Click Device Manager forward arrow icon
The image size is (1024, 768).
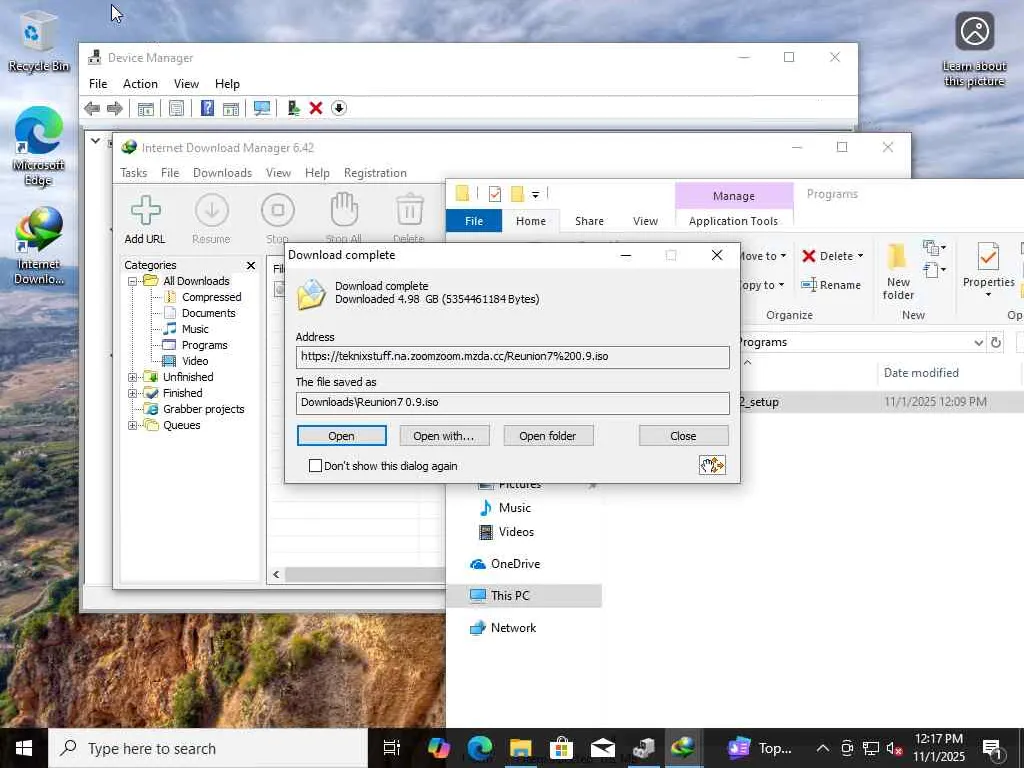click(x=114, y=108)
